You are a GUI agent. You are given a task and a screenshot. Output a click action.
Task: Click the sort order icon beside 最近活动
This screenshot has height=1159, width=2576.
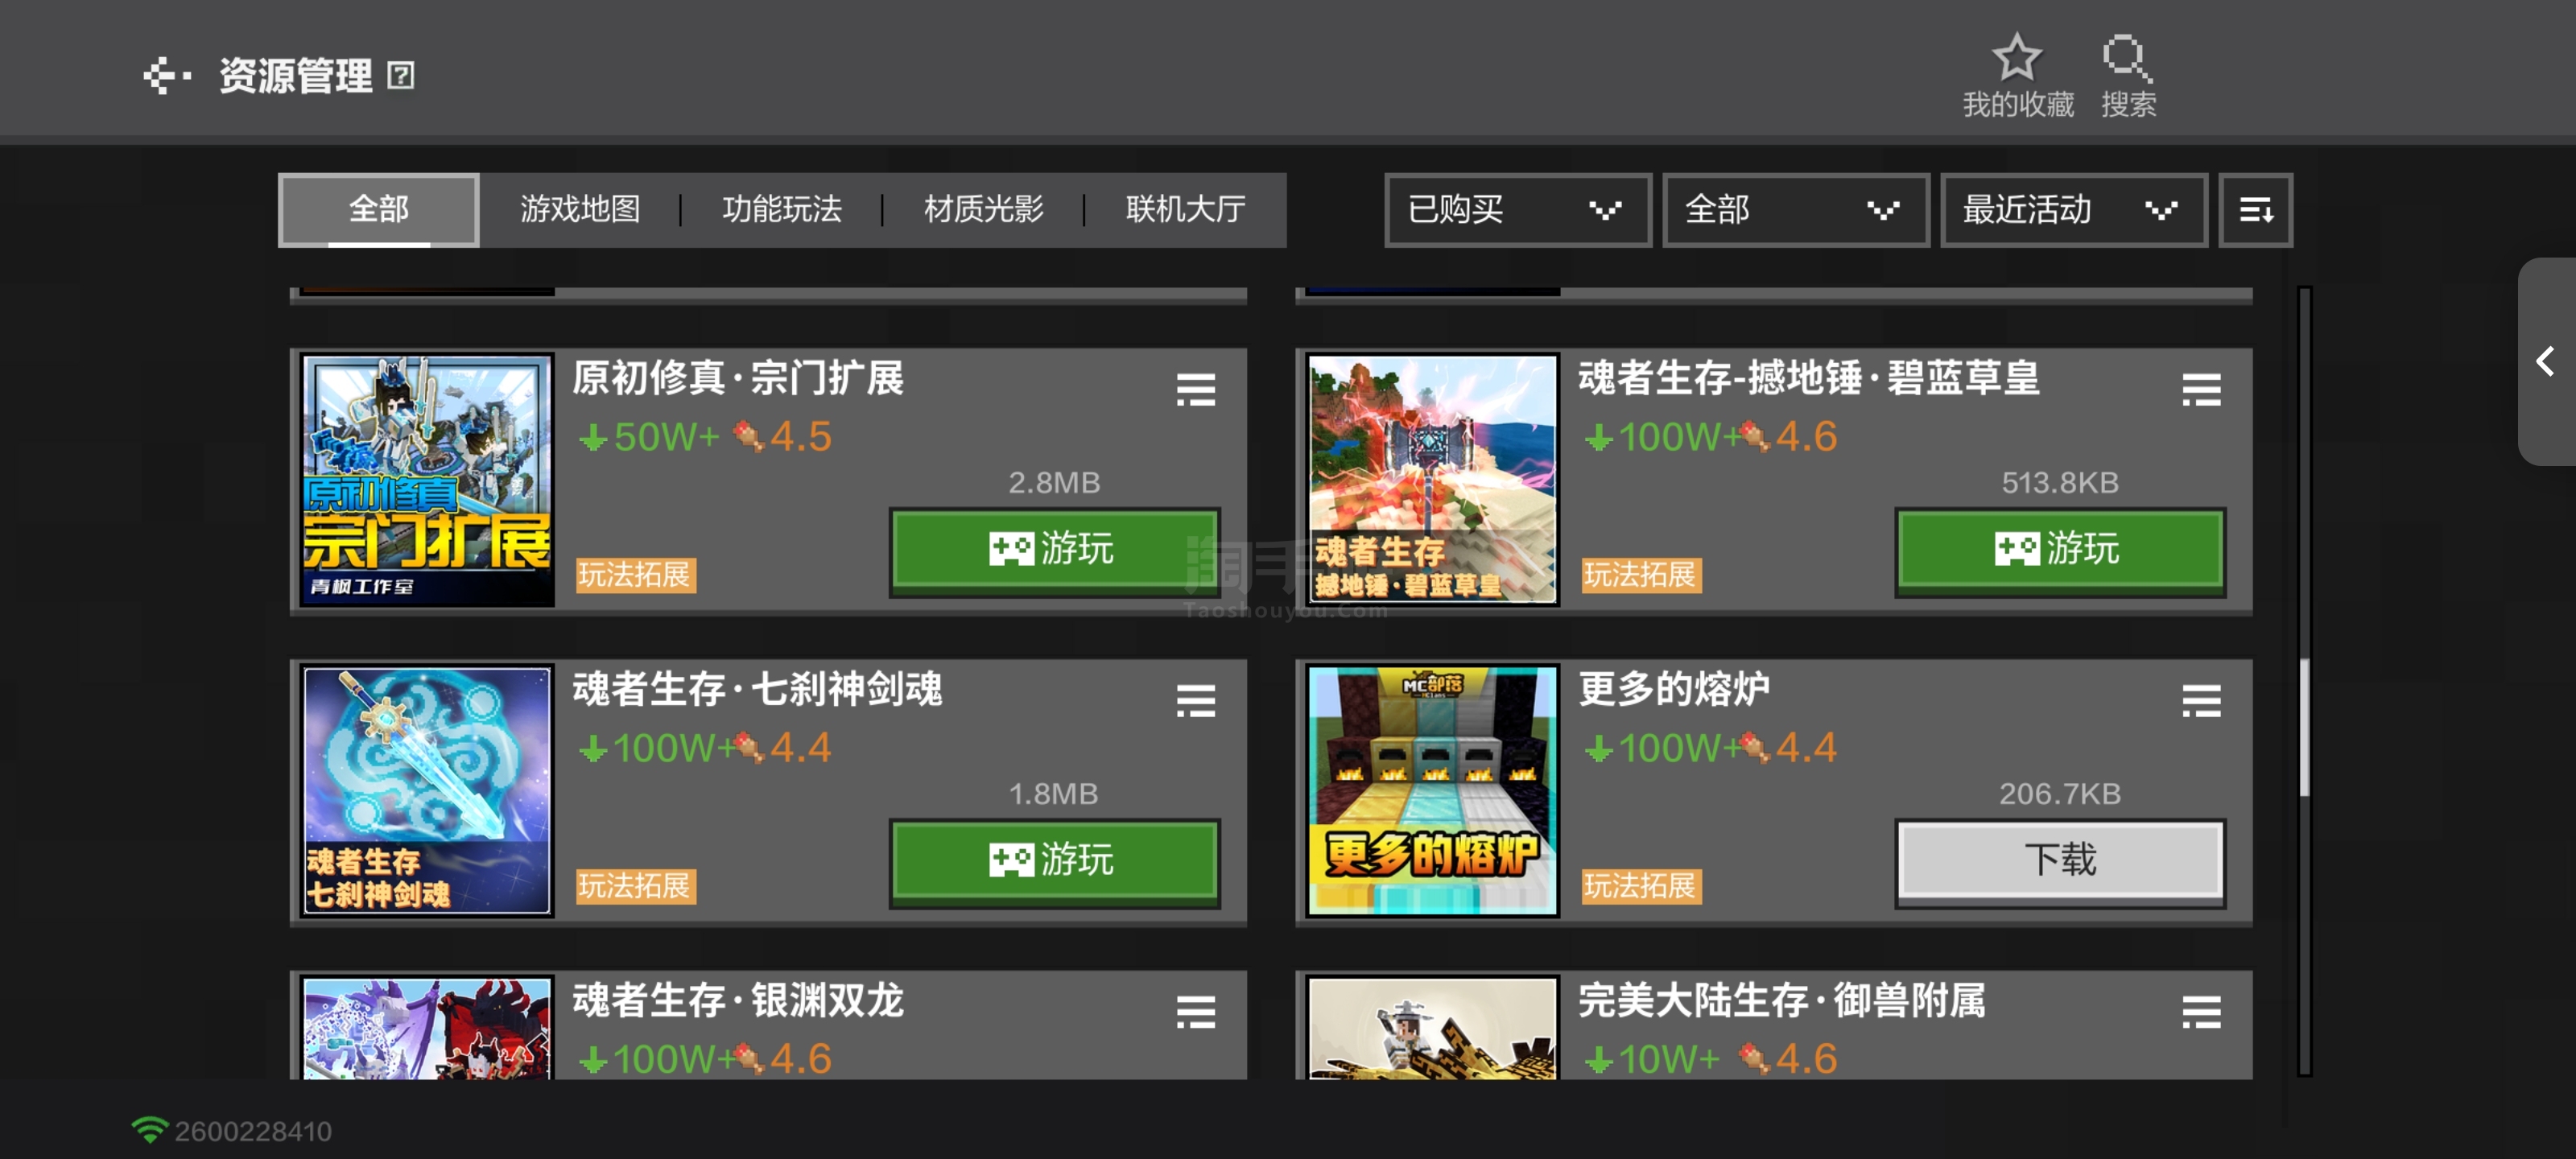pyautogui.click(x=2255, y=210)
